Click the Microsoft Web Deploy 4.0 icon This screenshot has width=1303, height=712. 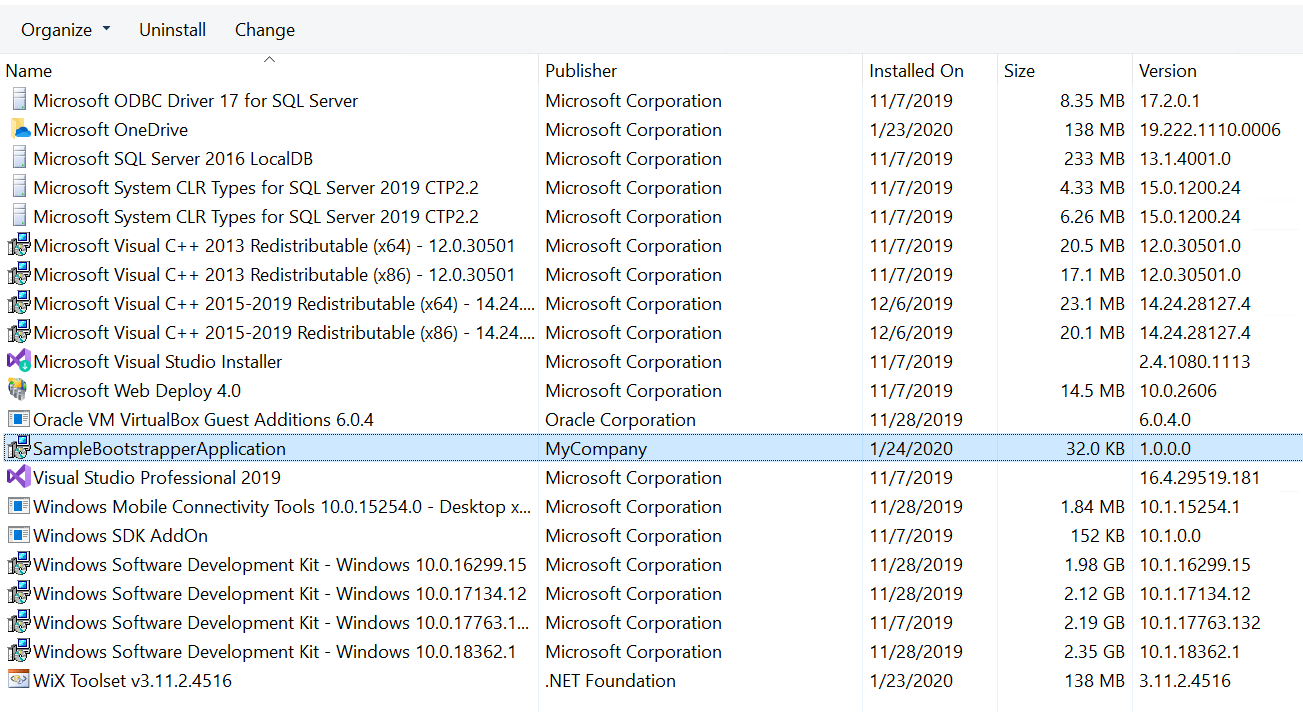tap(19, 391)
